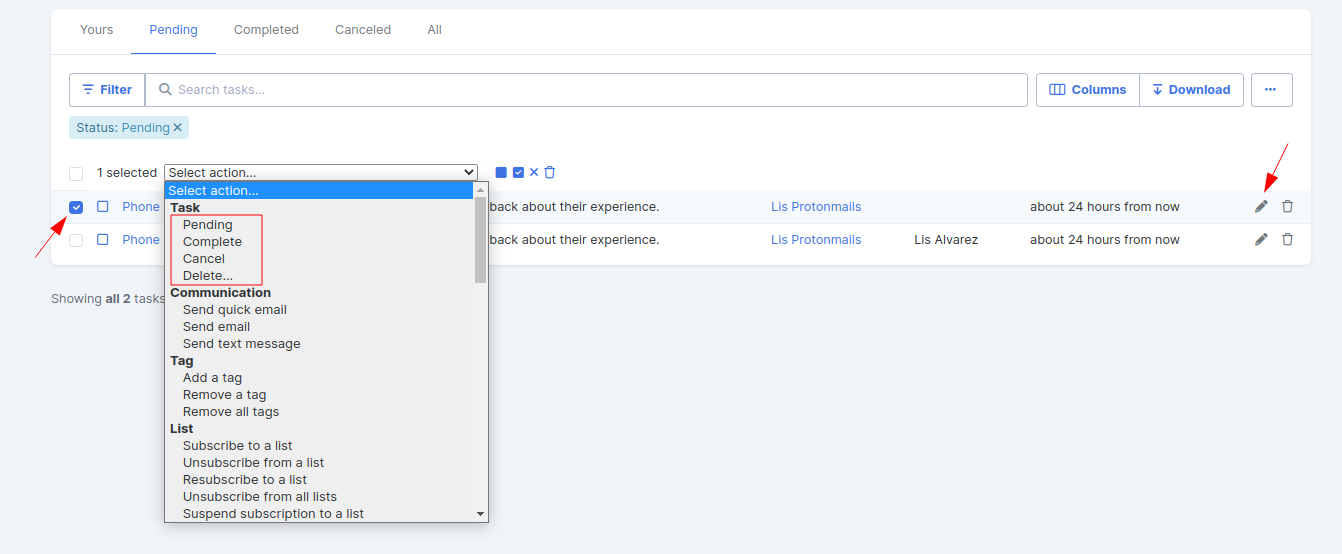Image resolution: width=1342 pixels, height=554 pixels.
Task: Remove the Status: Pending filter tag with its X
Action: pos(178,128)
